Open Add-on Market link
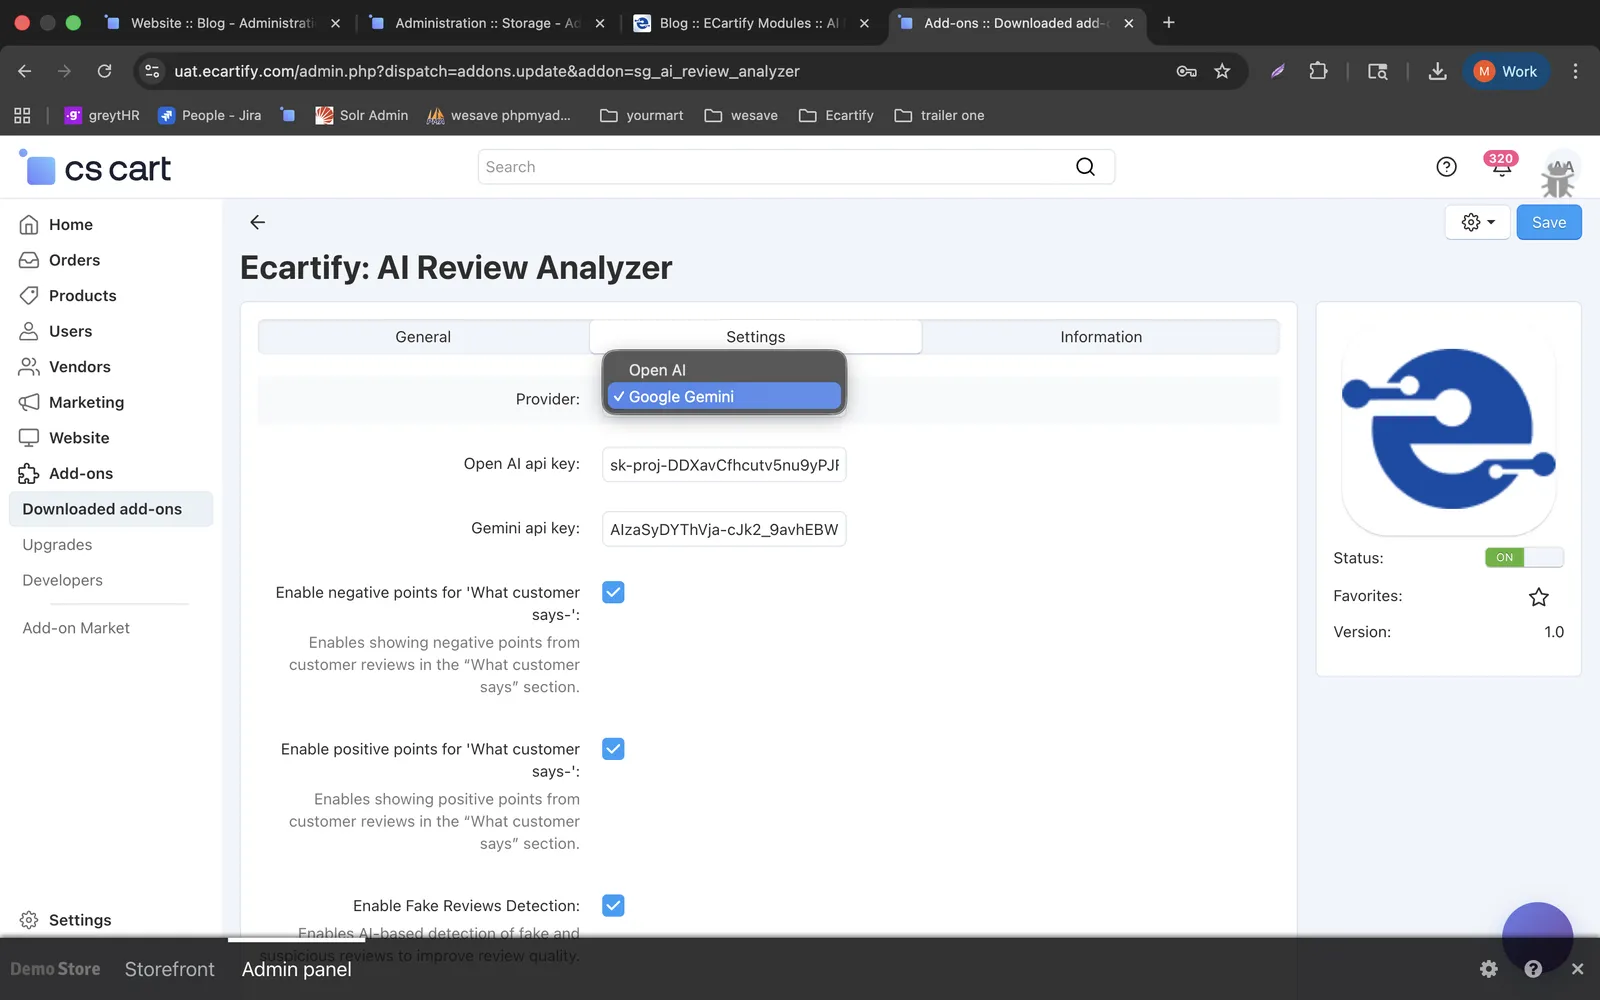 76,628
